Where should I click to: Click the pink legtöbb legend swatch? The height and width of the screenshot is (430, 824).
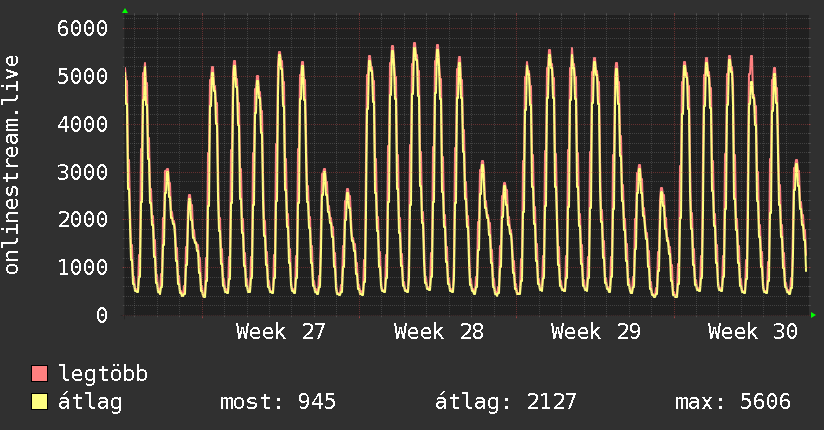[39, 374]
